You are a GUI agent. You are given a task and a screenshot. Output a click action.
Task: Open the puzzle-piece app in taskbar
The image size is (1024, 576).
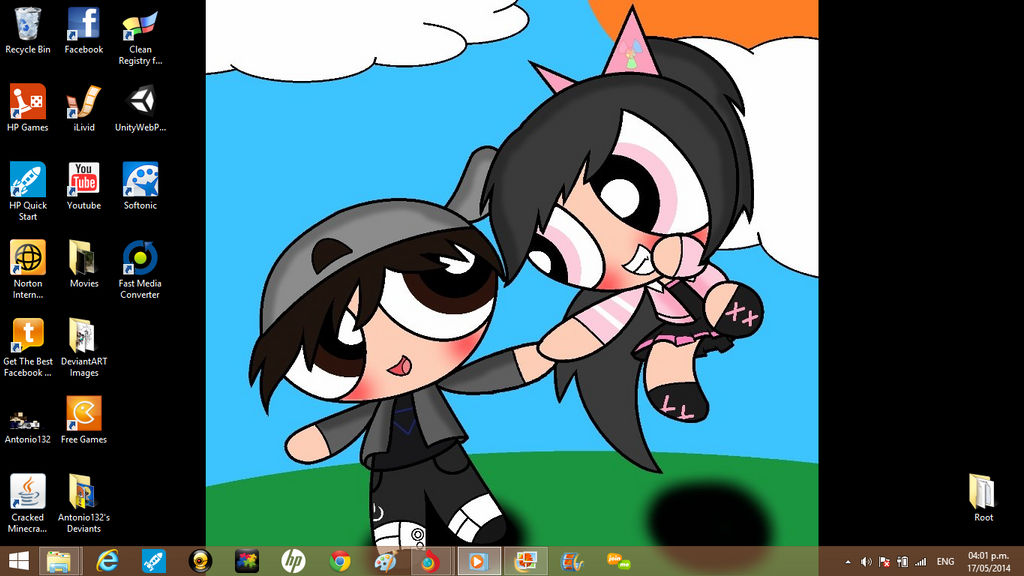[x=247, y=561]
